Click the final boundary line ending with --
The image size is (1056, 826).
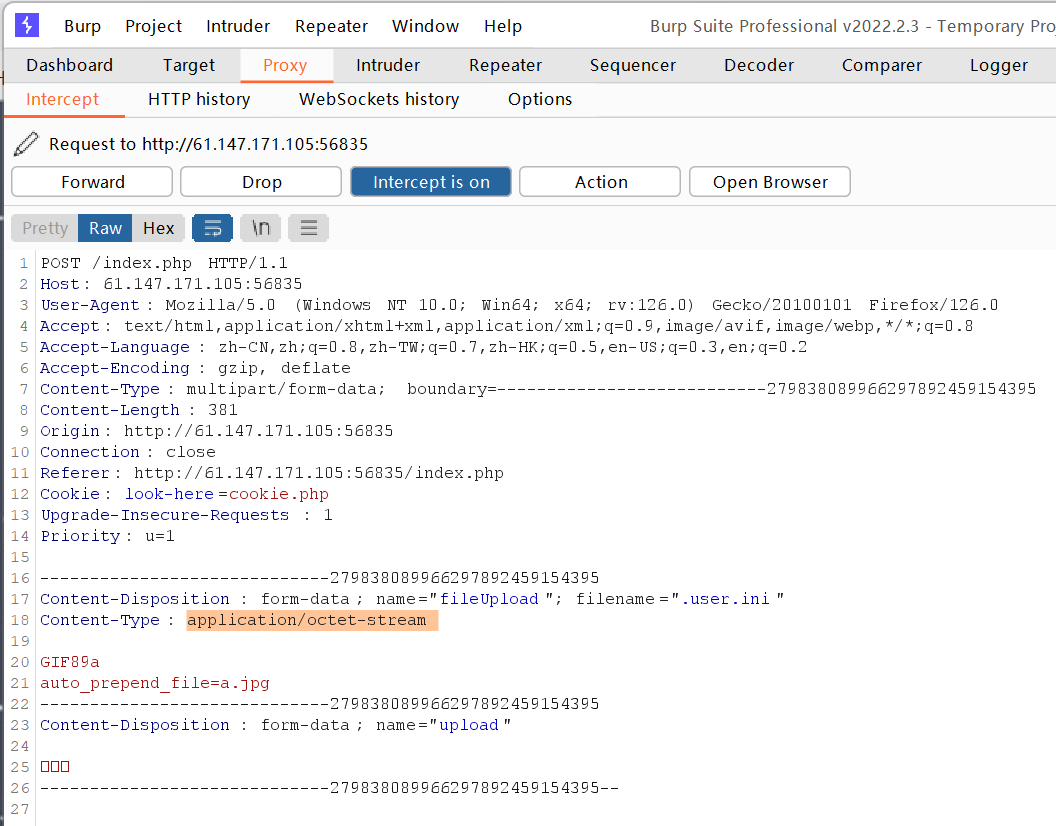(329, 788)
